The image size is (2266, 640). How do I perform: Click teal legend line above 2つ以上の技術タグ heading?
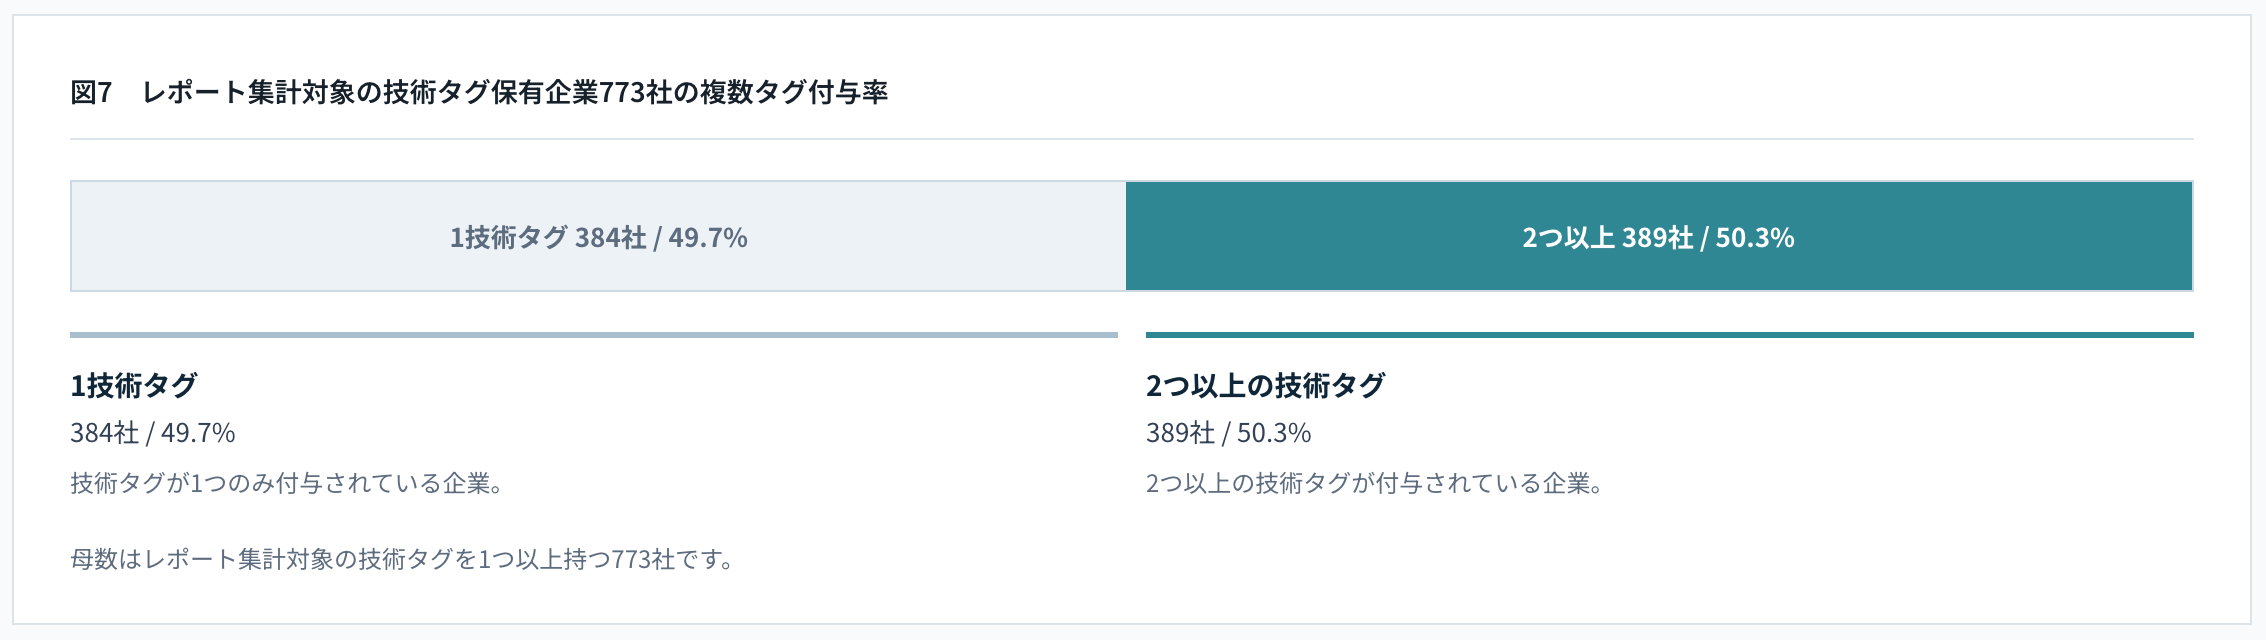pyautogui.click(x=1670, y=335)
